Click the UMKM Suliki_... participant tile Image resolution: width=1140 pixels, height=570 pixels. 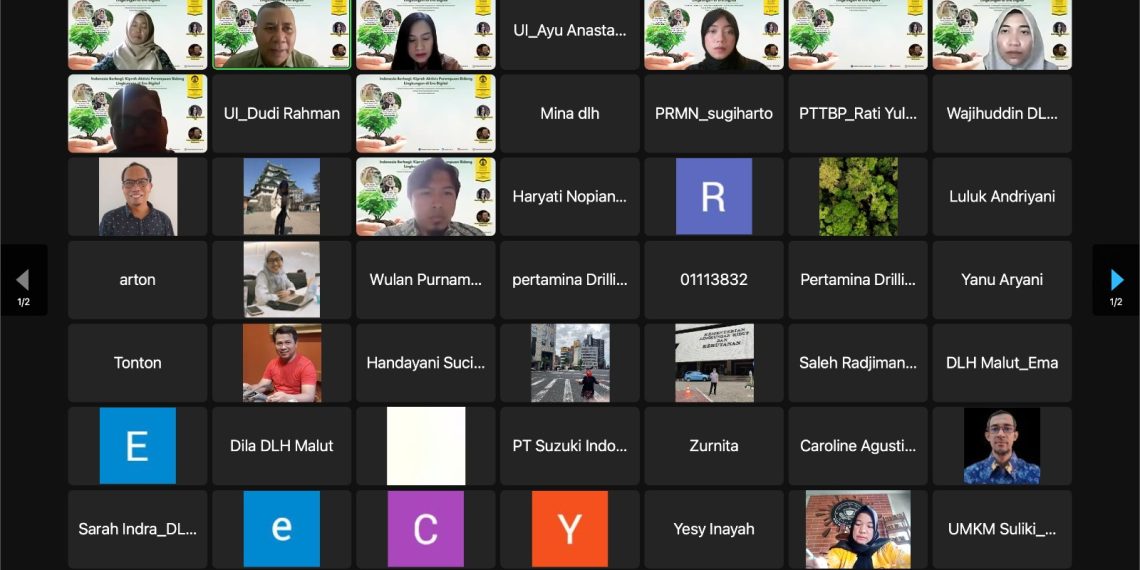coord(1002,529)
